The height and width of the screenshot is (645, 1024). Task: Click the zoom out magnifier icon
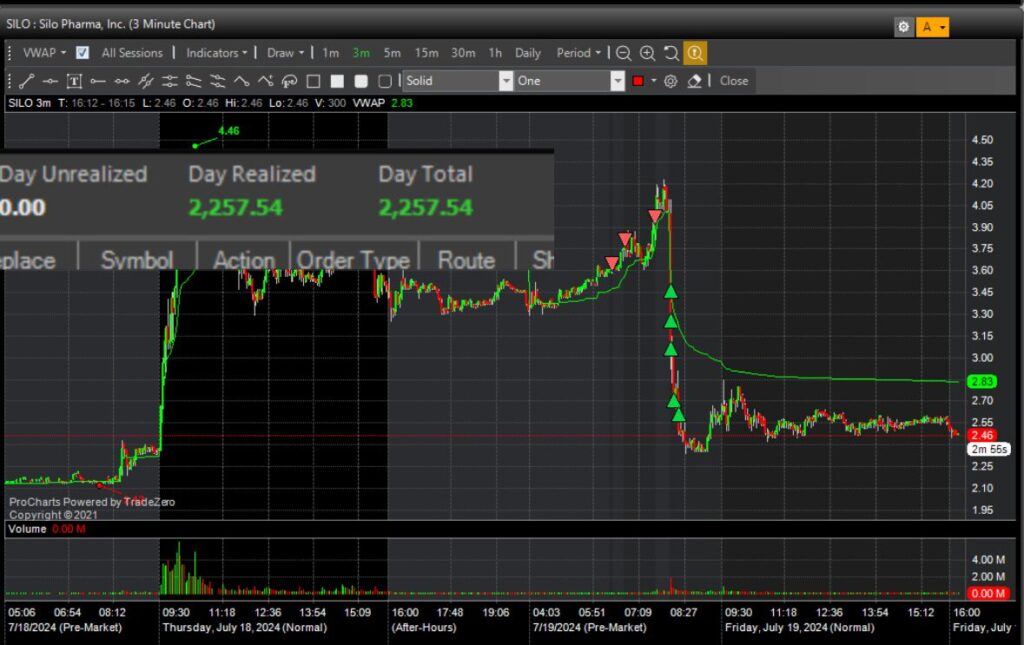(x=623, y=53)
